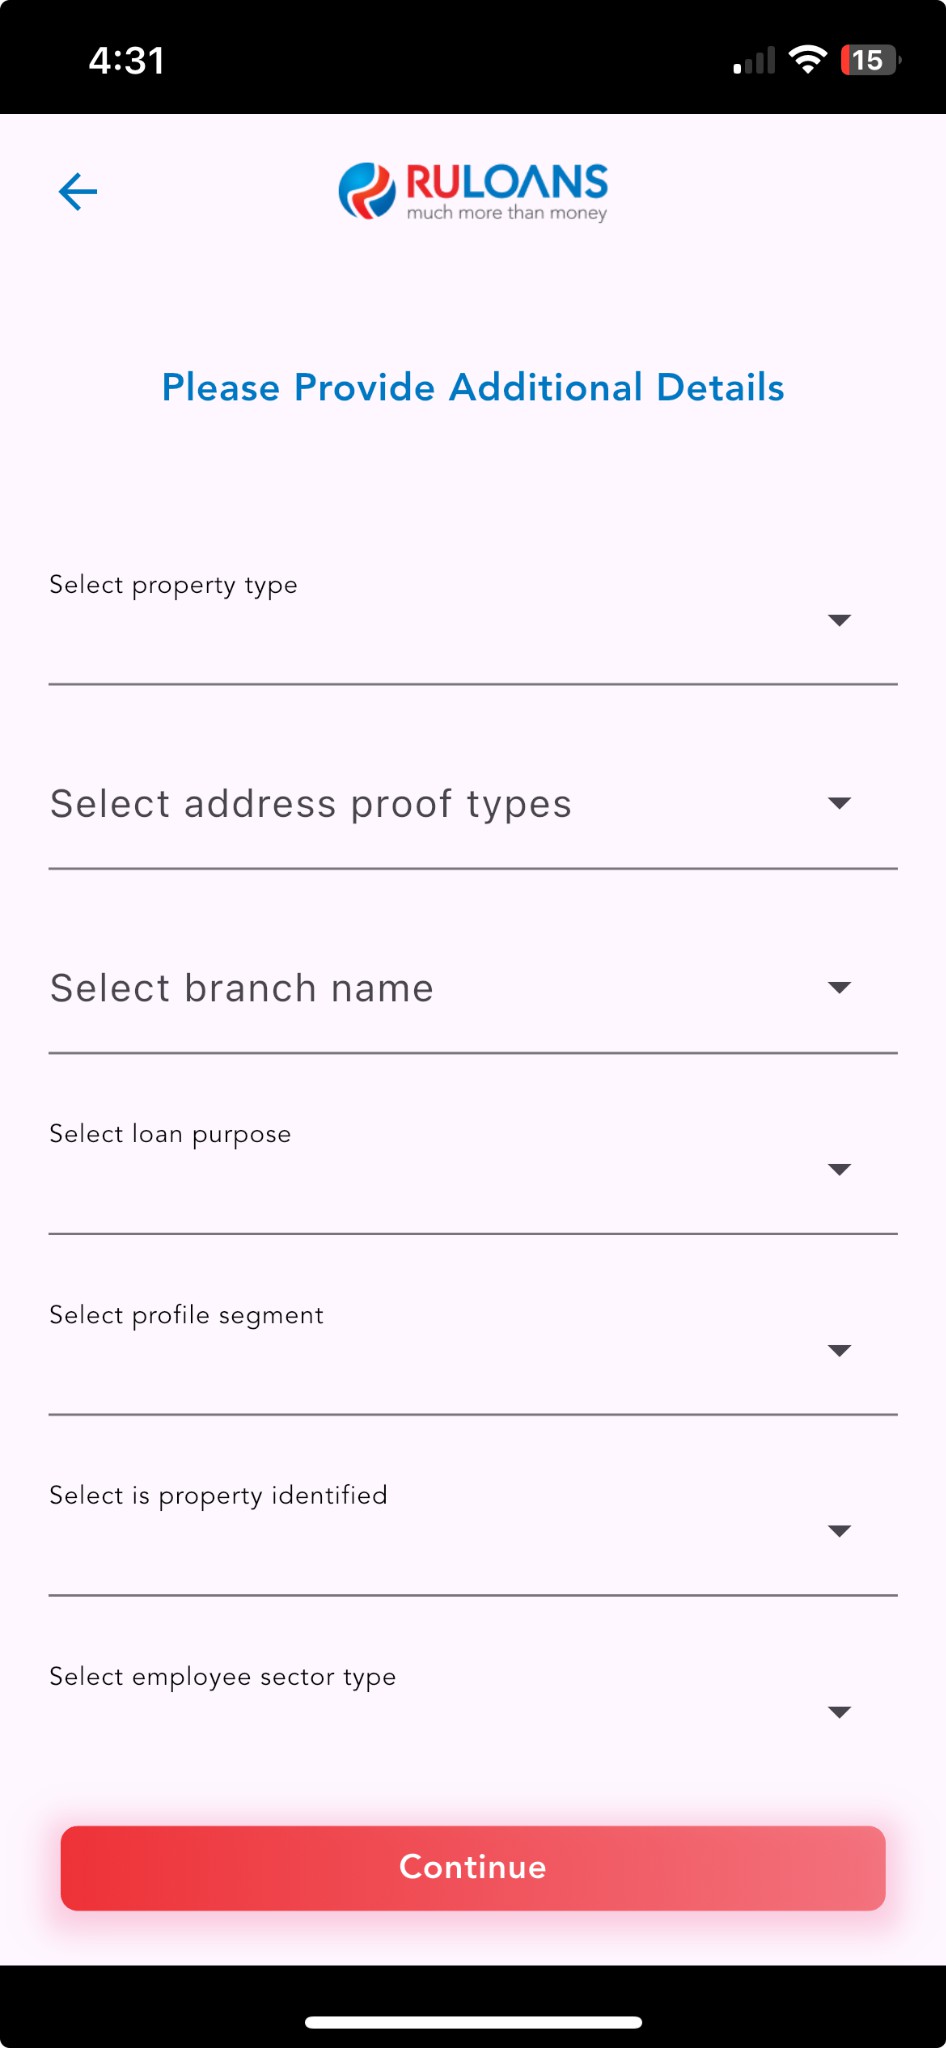Tap the arrow icon for branch name

[x=840, y=988]
